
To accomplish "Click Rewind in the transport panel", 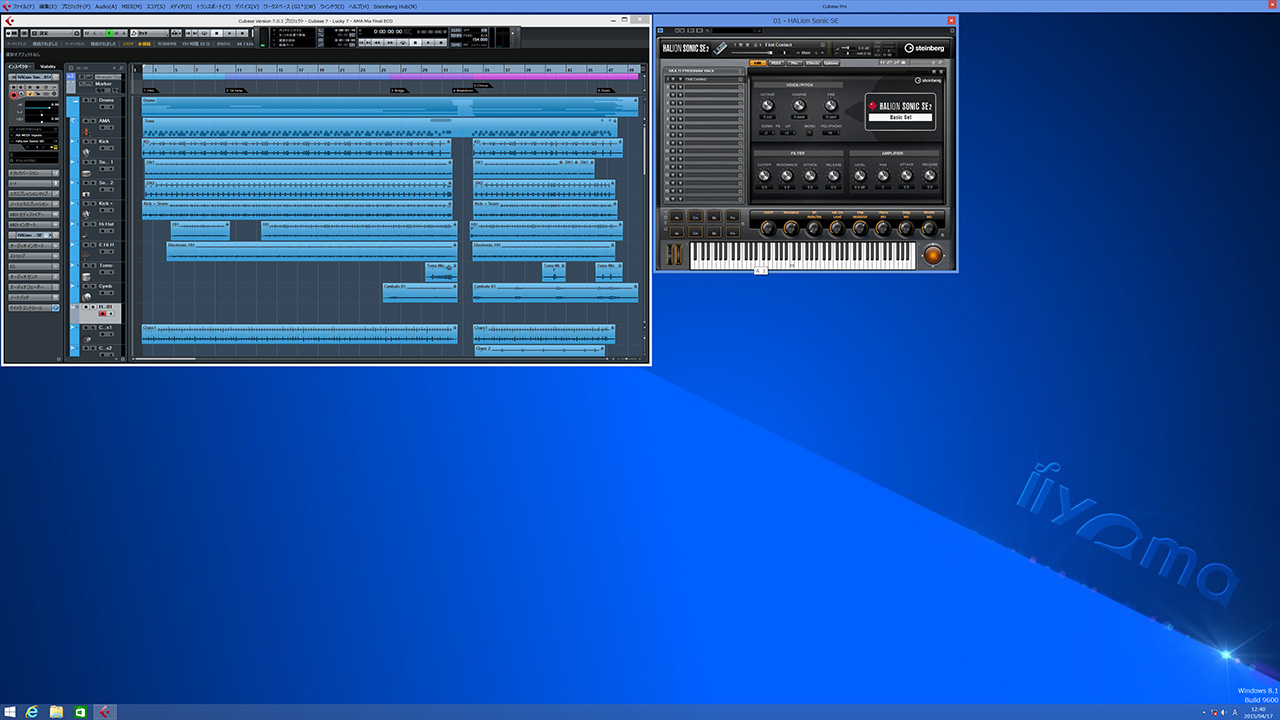I will pos(377,42).
